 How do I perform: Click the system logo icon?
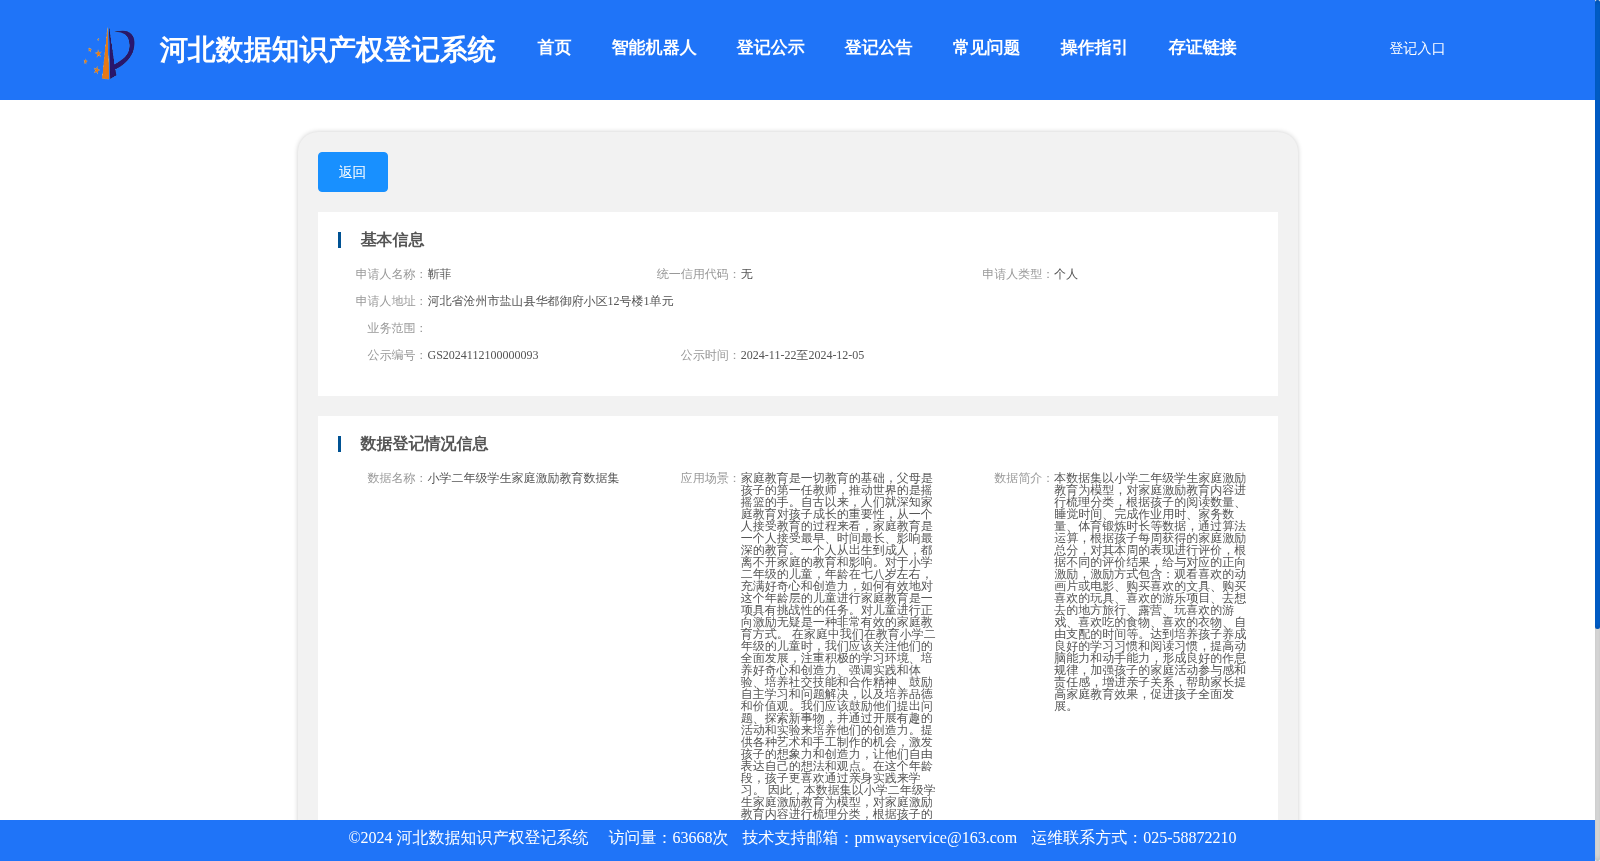(109, 52)
